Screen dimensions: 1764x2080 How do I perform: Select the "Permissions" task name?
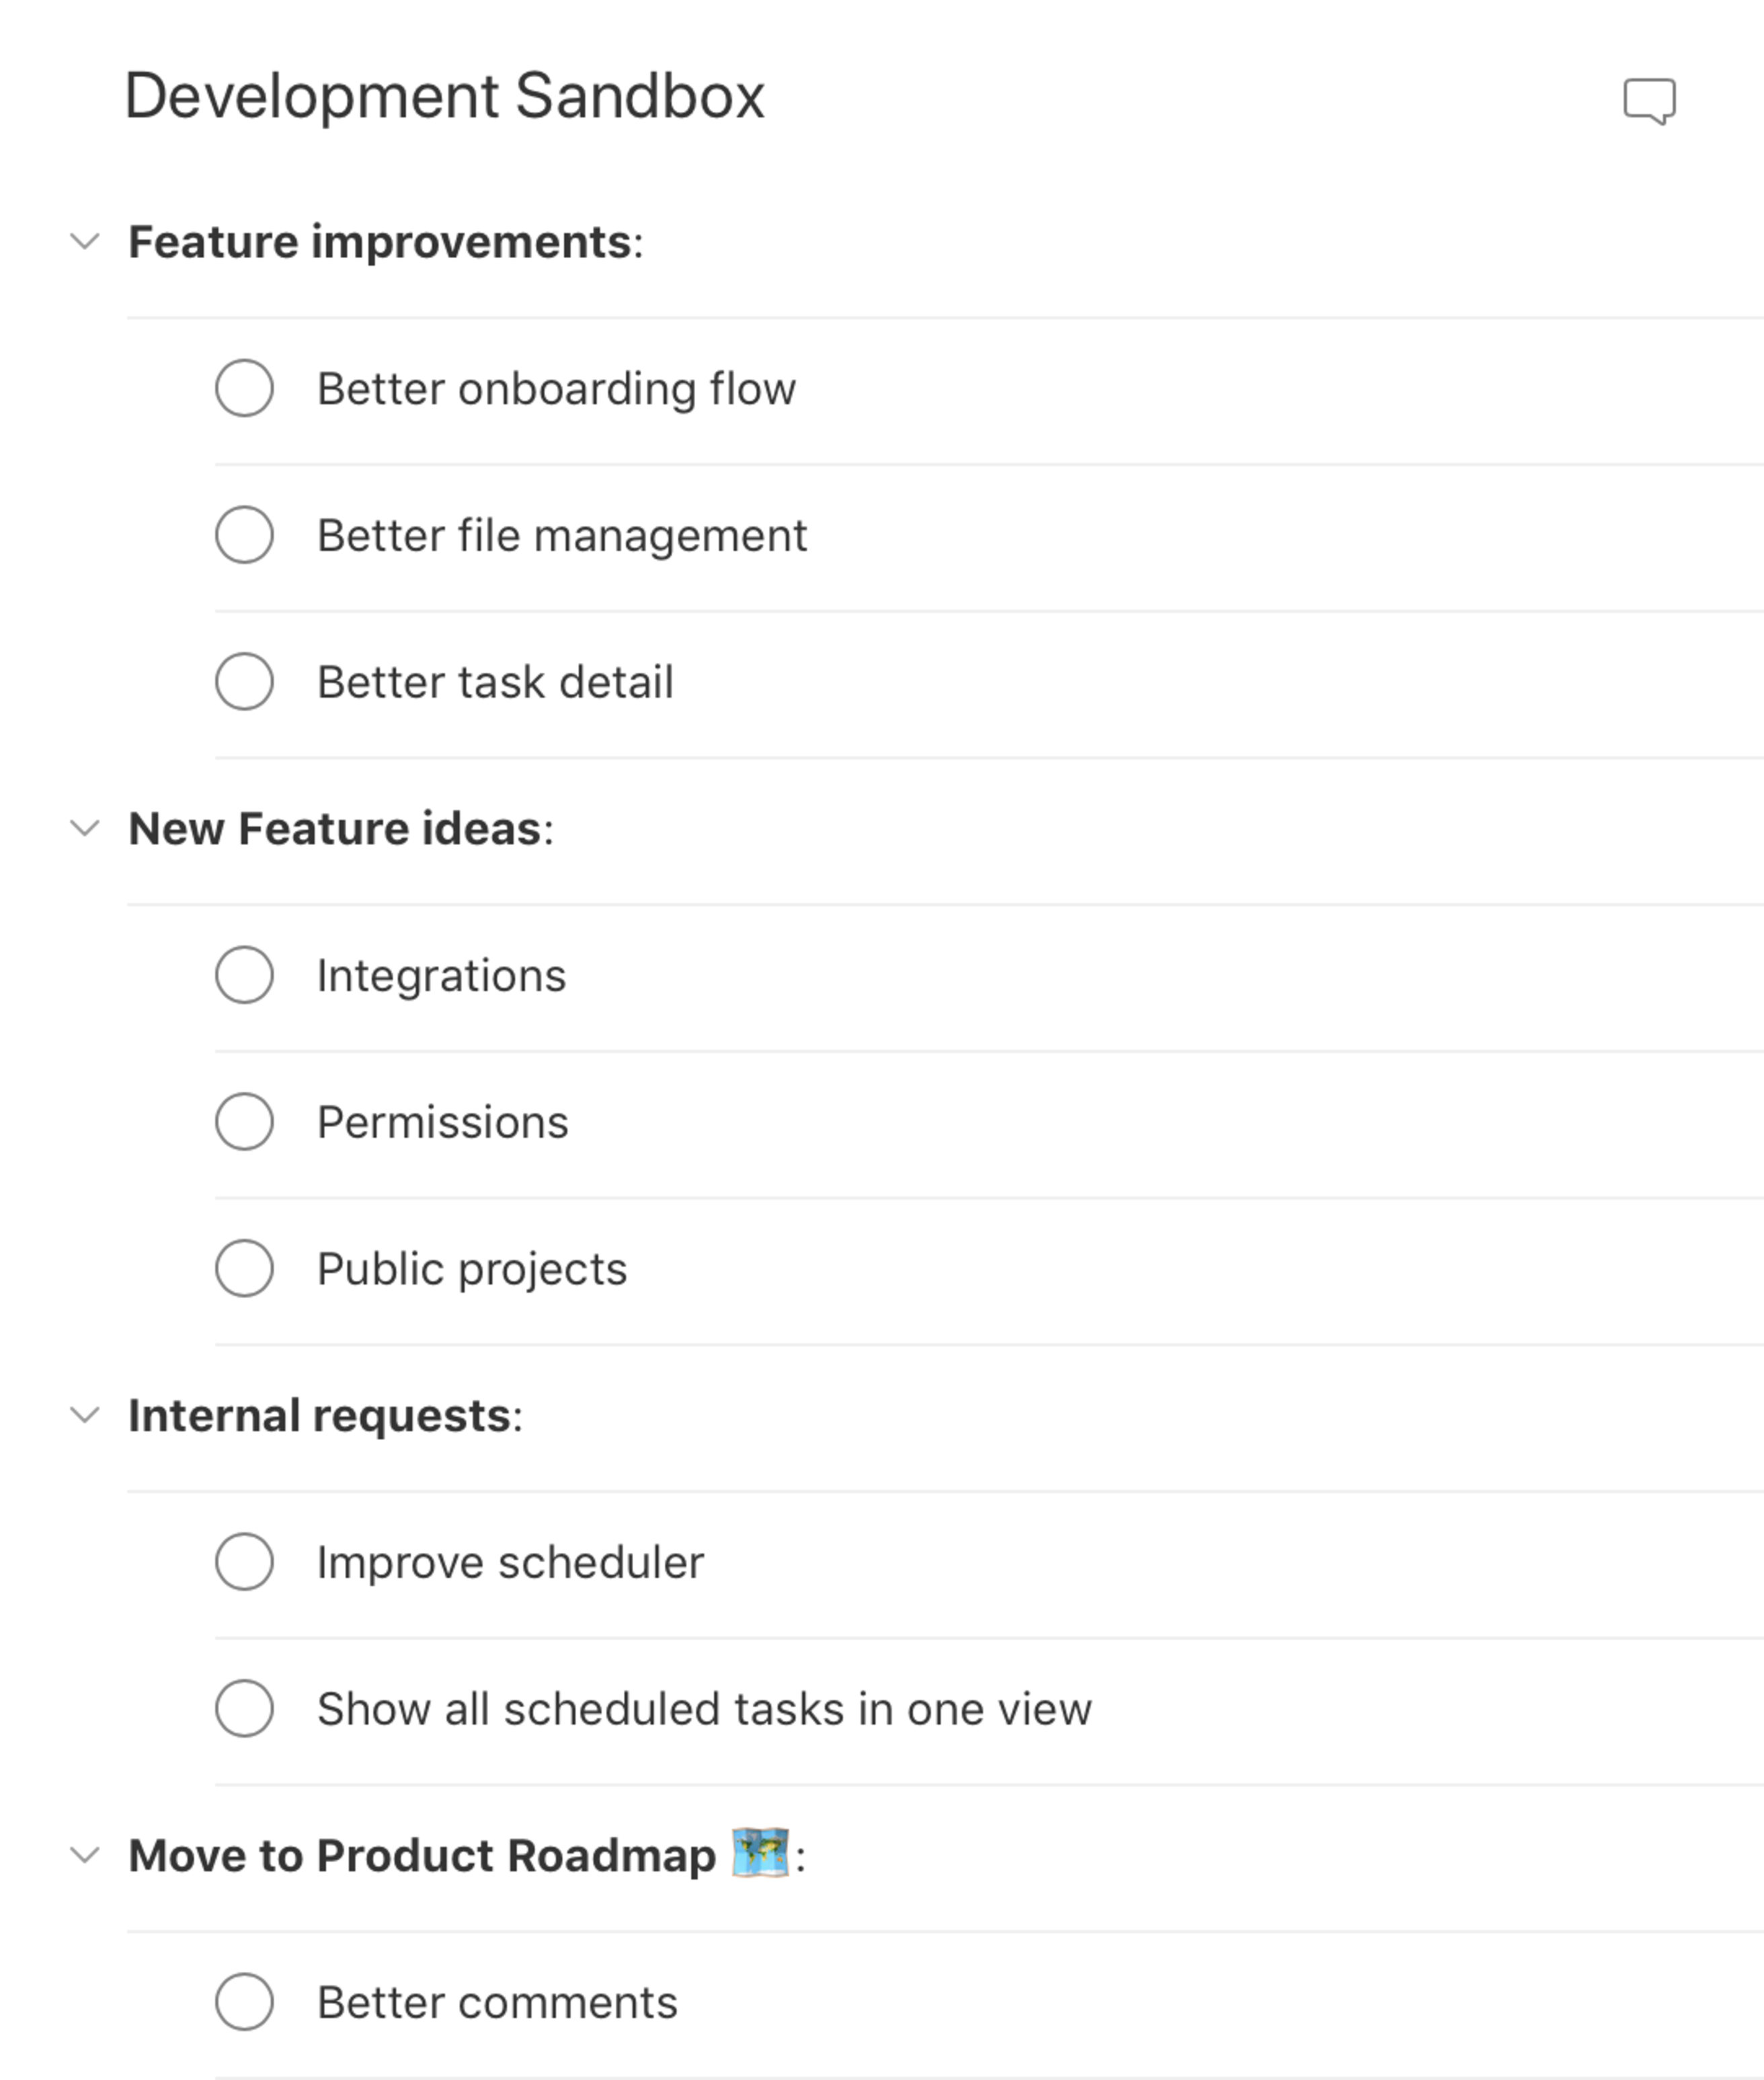pyautogui.click(x=443, y=1122)
